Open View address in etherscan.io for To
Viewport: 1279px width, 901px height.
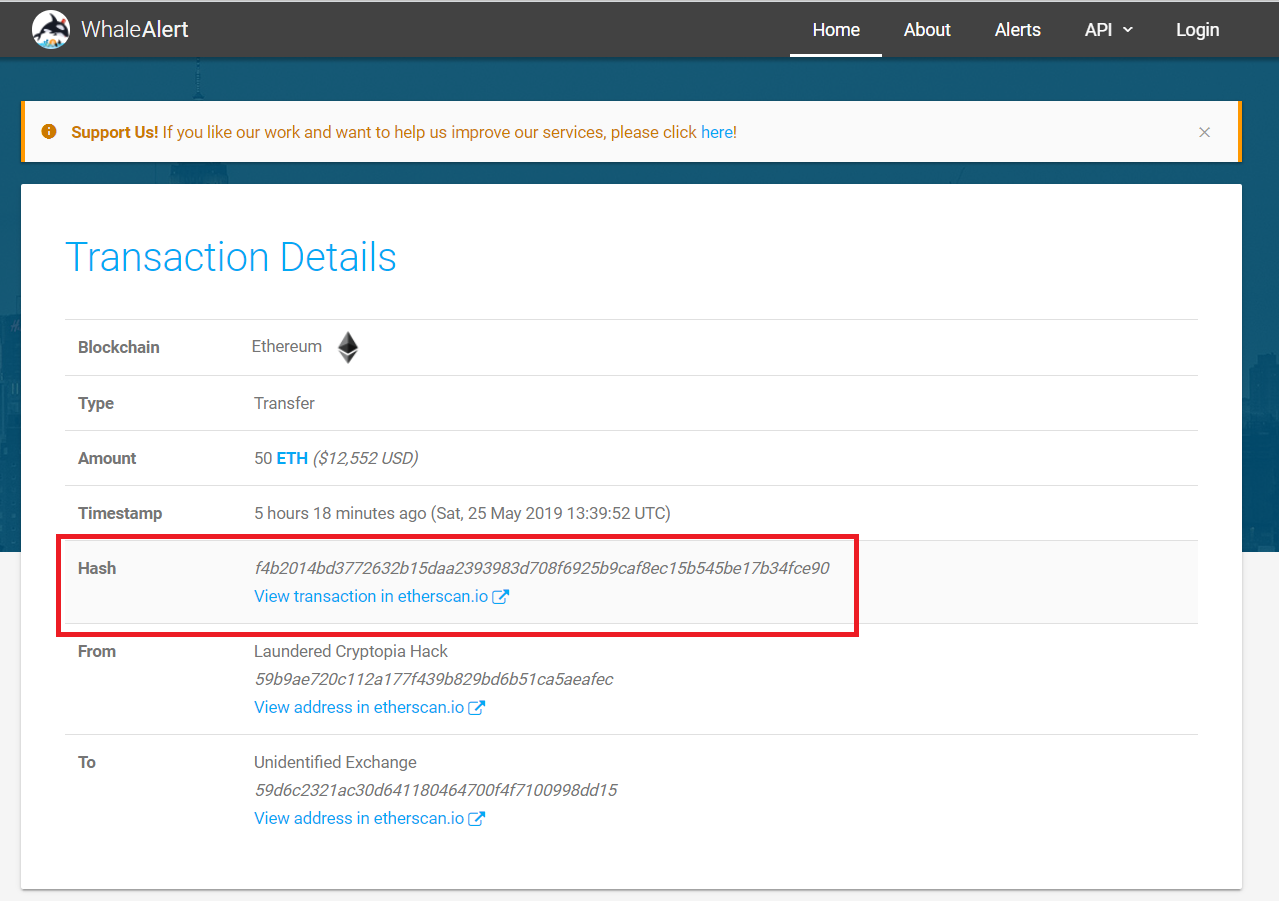[x=359, y=818]
